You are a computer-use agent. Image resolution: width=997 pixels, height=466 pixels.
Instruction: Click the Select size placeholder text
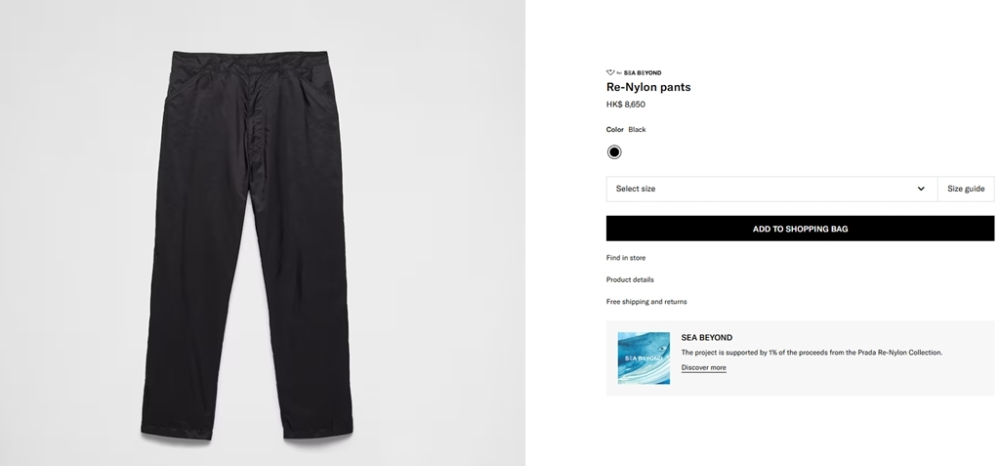635,189
